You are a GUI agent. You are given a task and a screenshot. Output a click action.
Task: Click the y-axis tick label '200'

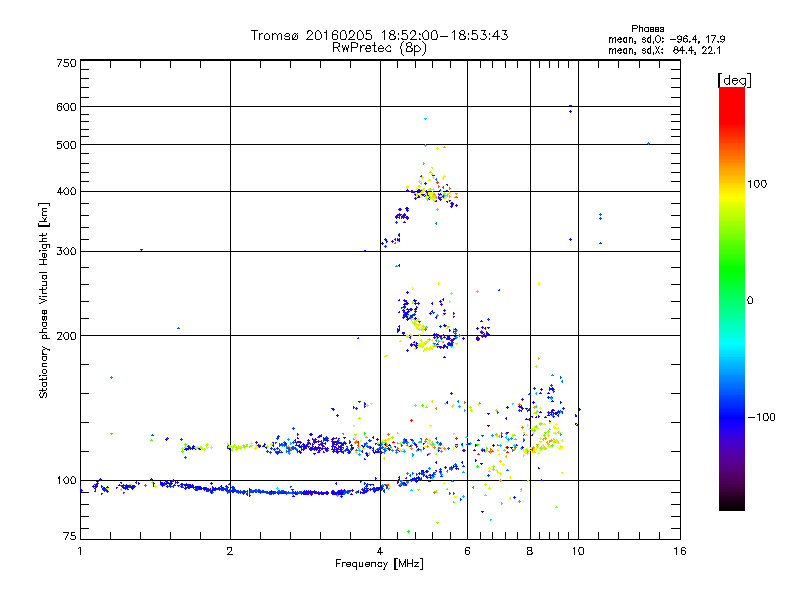point(67,336)
